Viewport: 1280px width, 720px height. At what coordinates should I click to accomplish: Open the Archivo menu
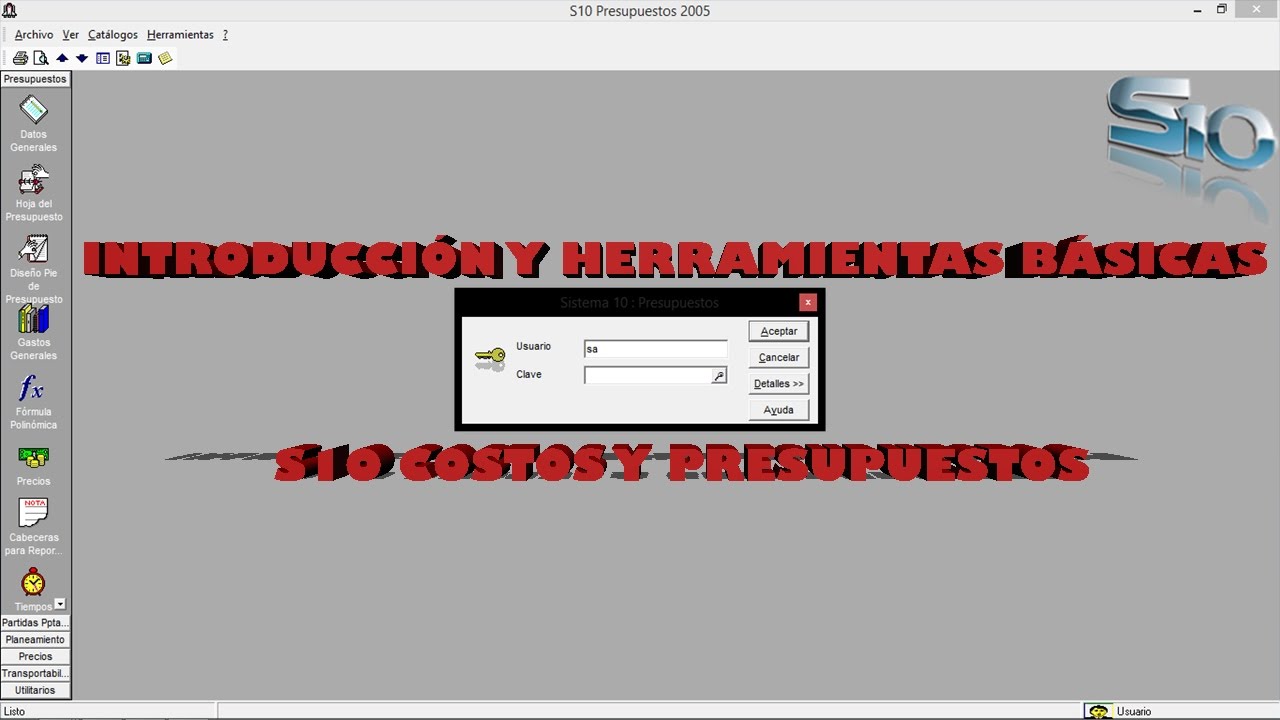pos(34,35)
